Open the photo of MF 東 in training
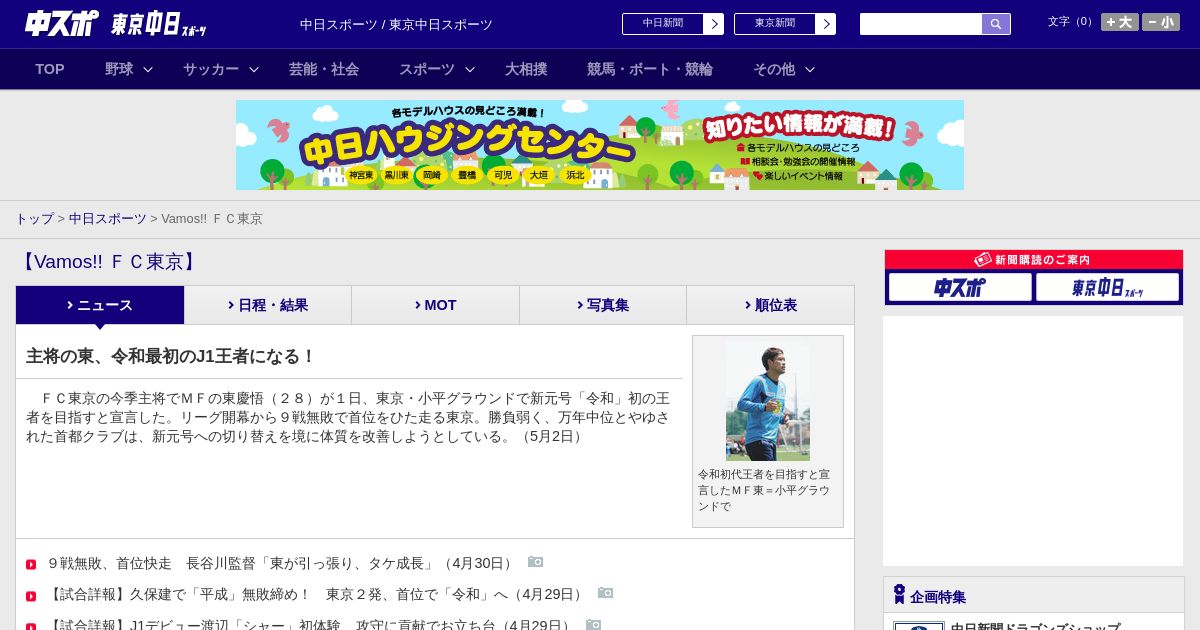 coord(768,401)
